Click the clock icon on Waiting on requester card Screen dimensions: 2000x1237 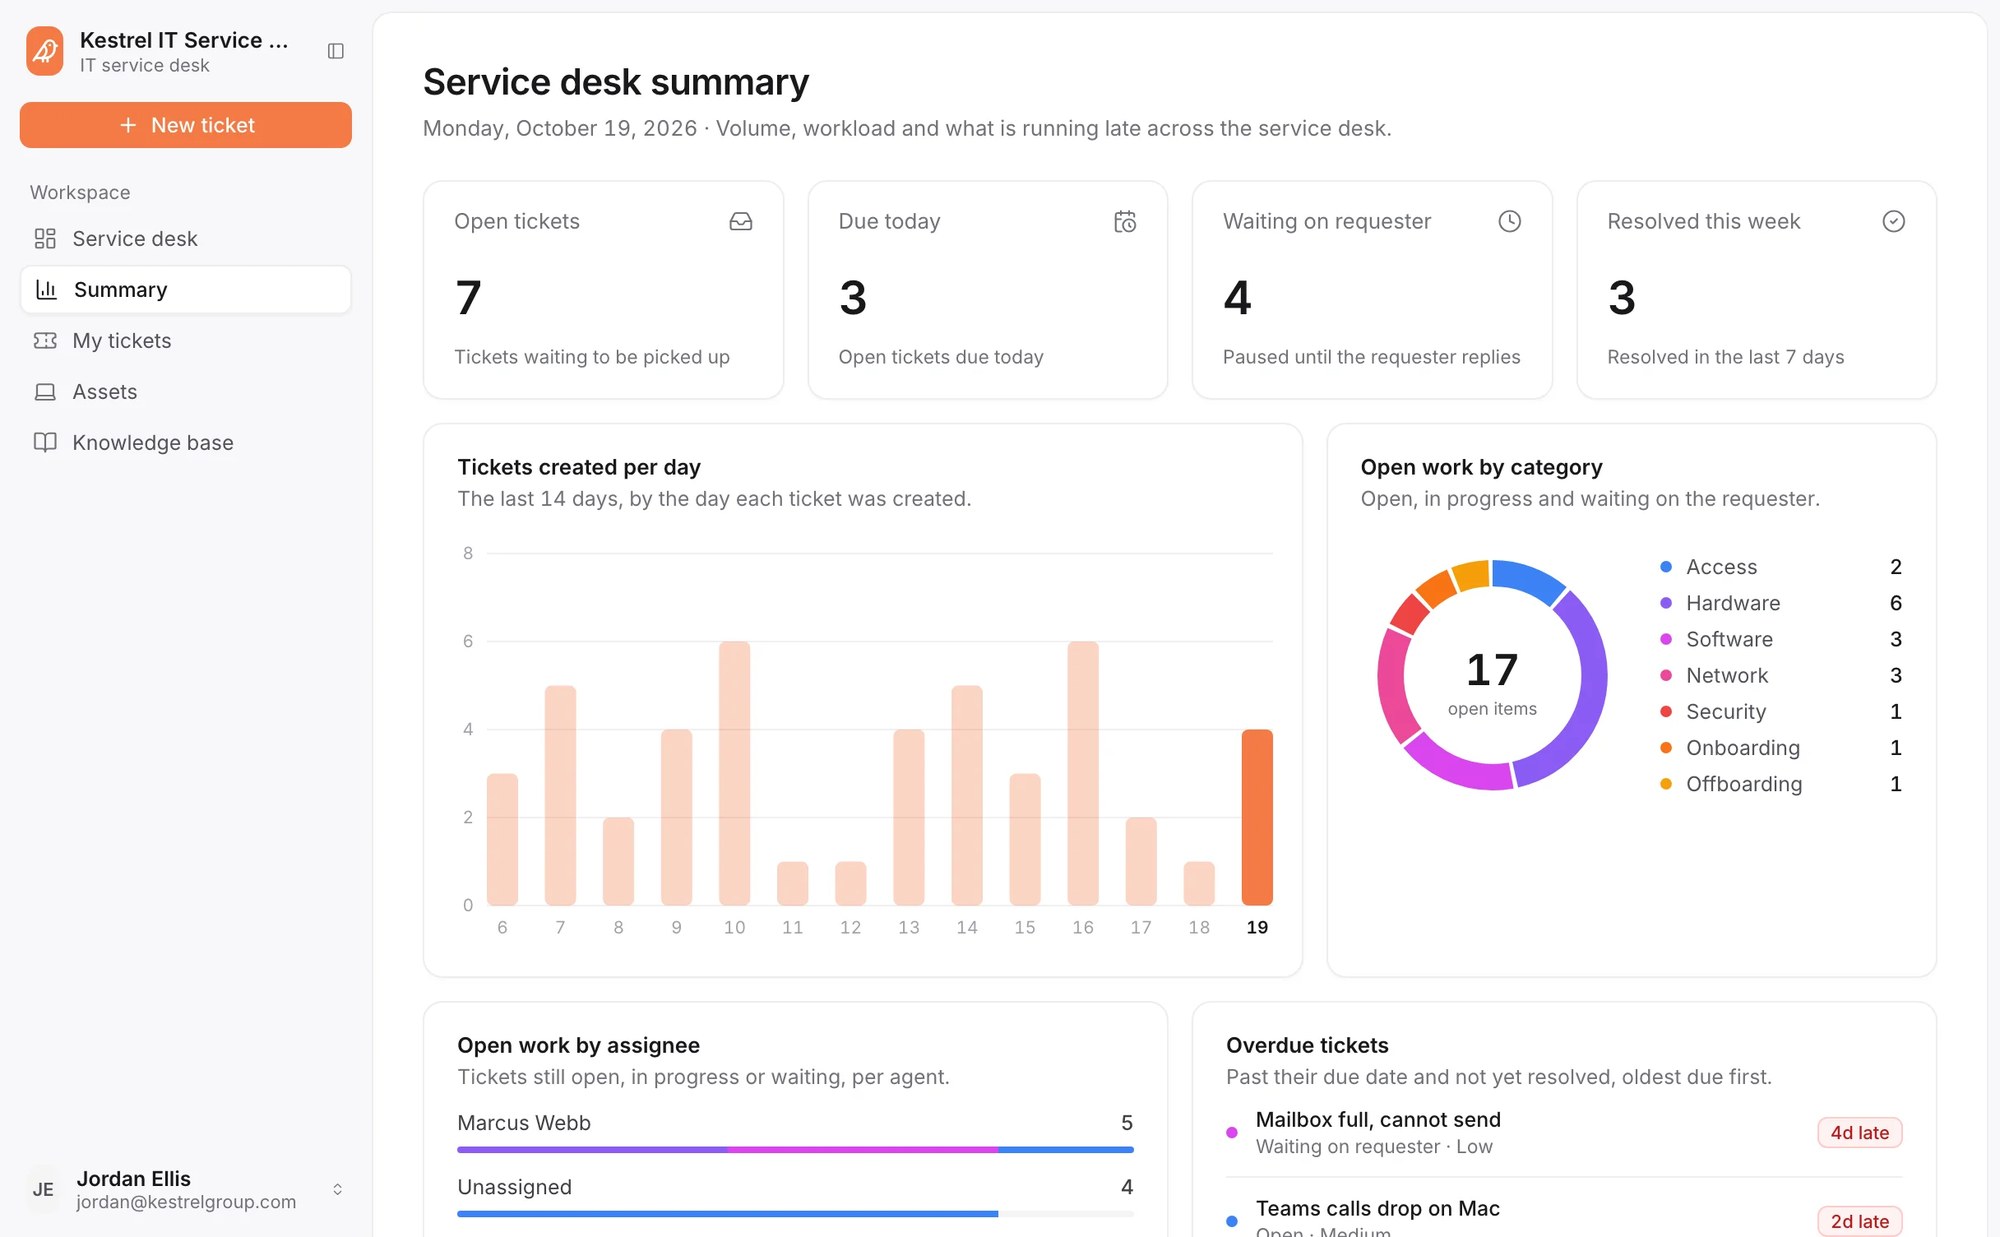1509,221
